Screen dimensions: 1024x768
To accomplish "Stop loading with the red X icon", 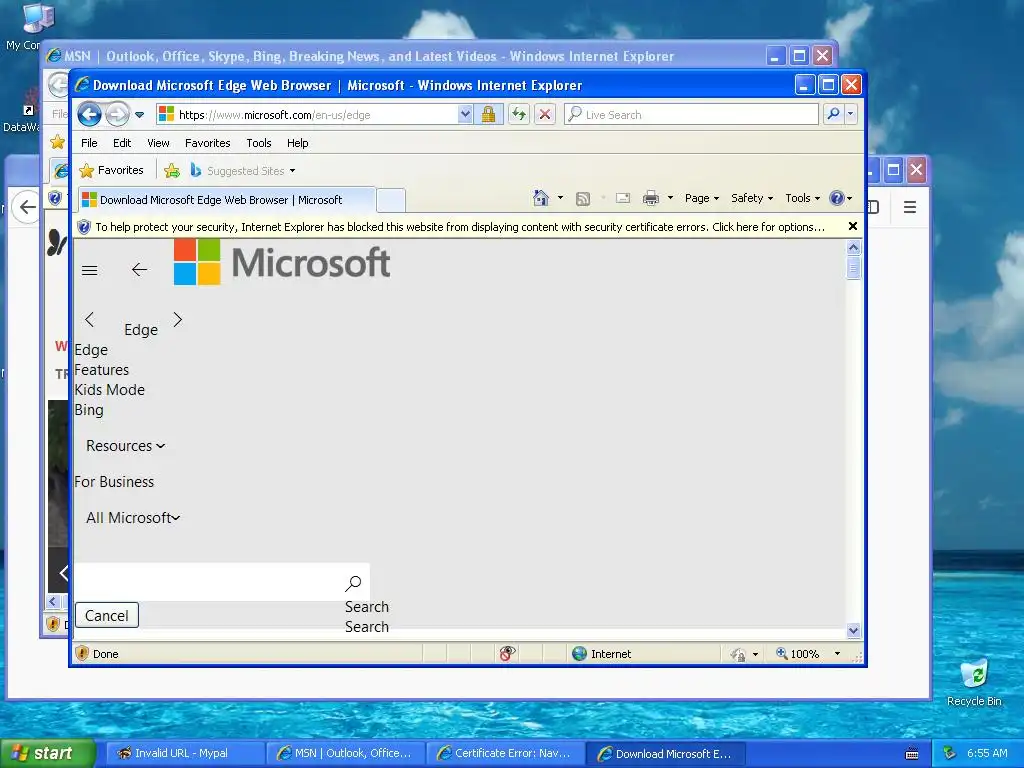I will pyautogui.click(x=545, y=115).
